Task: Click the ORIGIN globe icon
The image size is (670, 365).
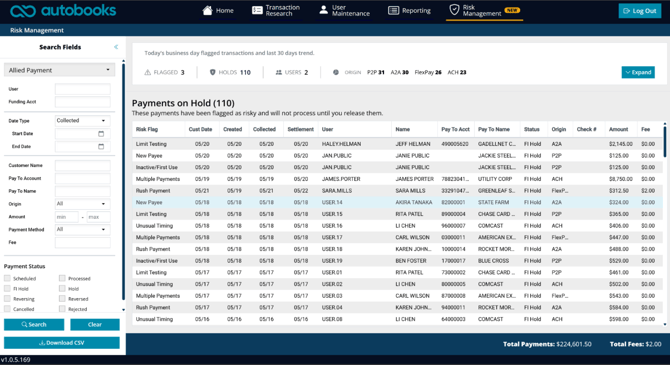Action: (336, 73)
